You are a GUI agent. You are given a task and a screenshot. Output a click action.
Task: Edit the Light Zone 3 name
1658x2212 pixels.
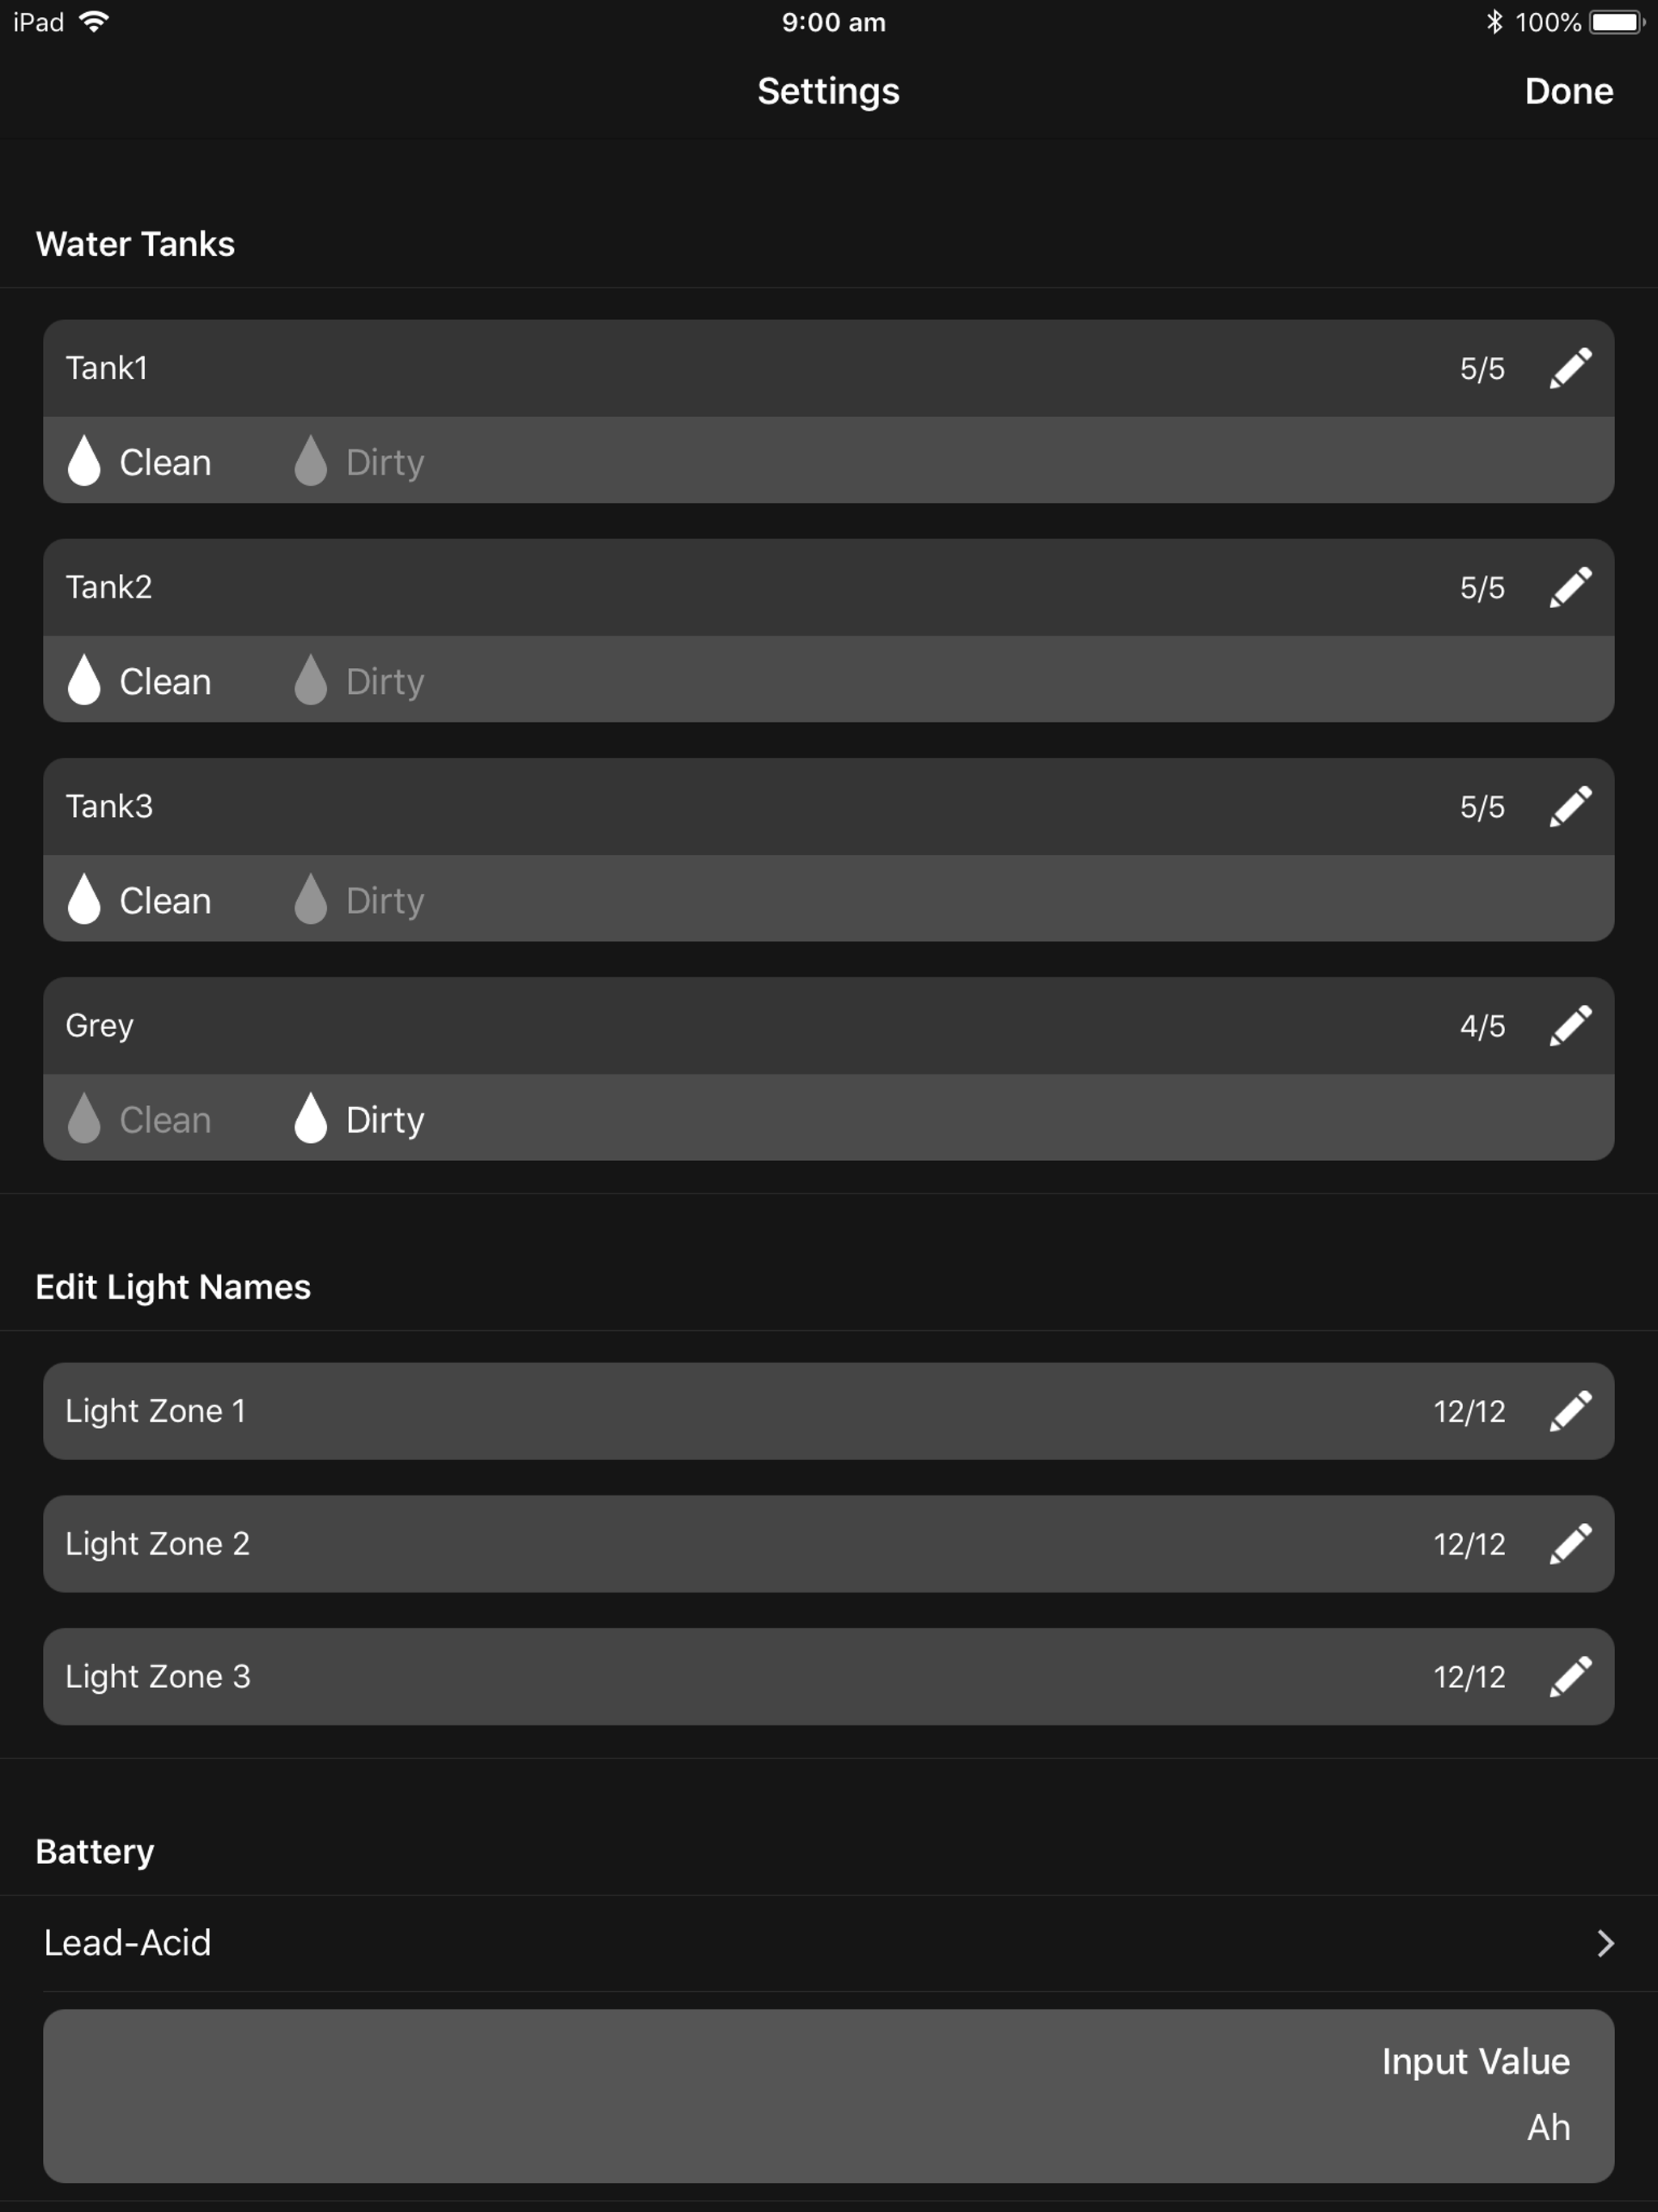[x=1570, y=1676]
